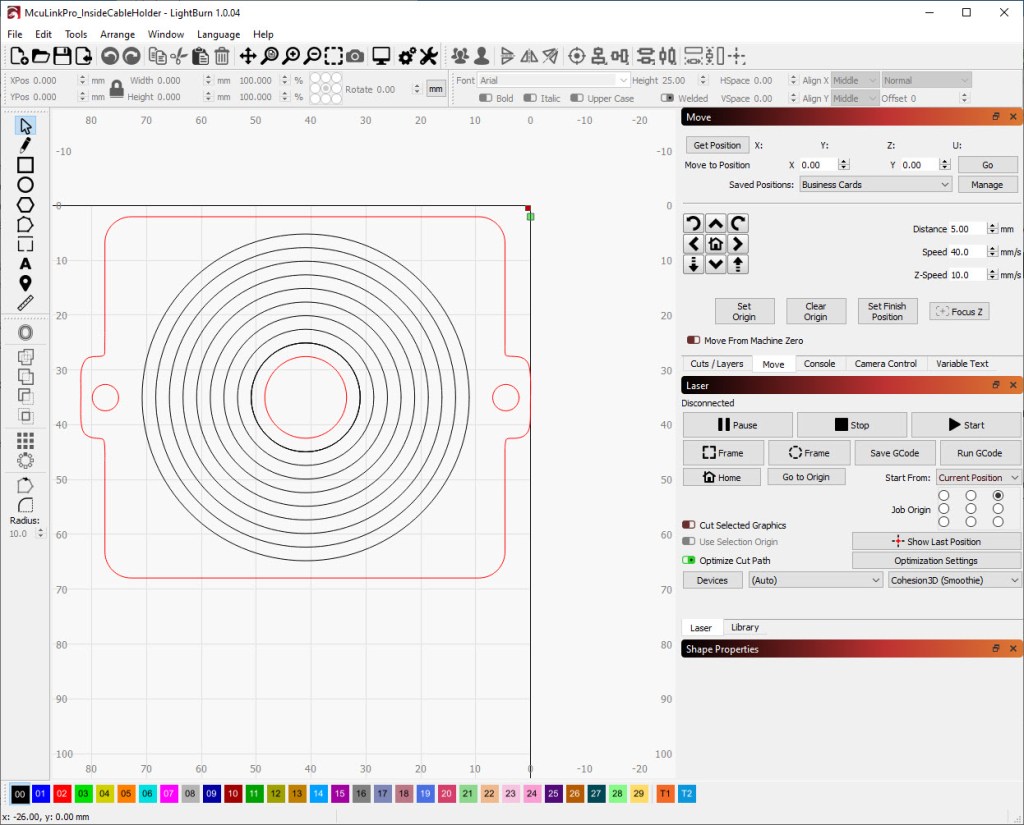Open the Arrange menu
The width and height of the screenshot is (1024, 825).
(117, 34)
